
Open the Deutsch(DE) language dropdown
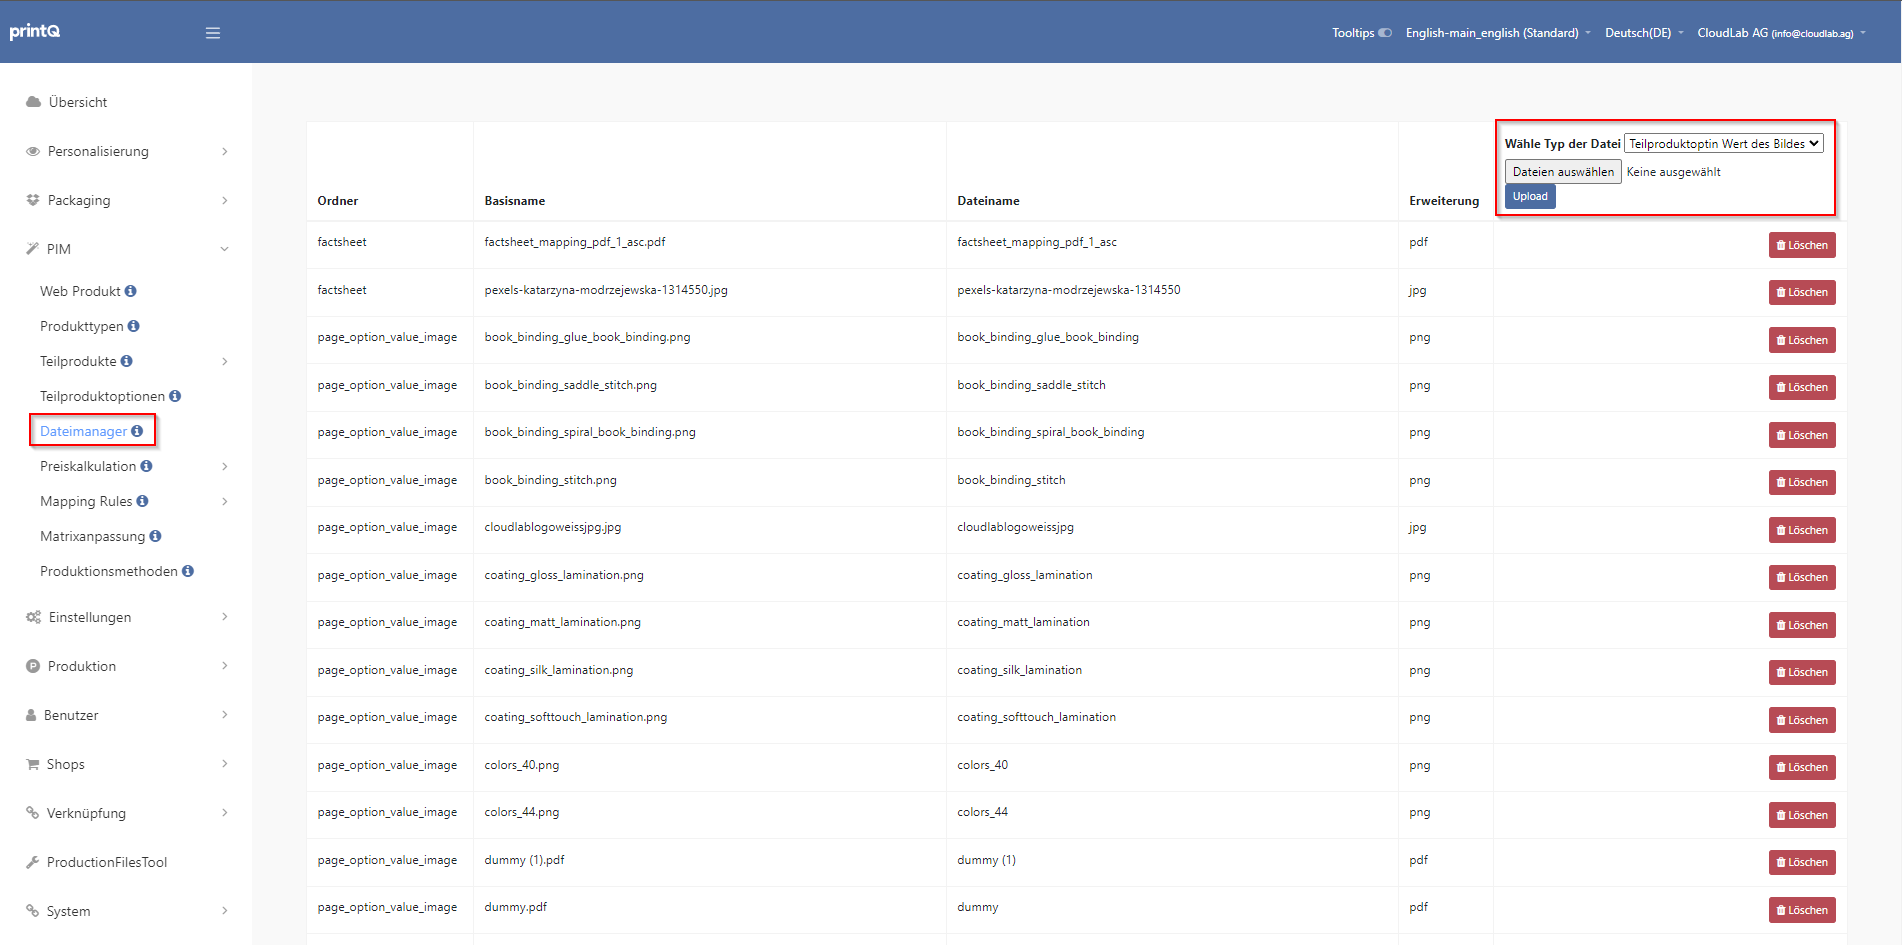1644,33
